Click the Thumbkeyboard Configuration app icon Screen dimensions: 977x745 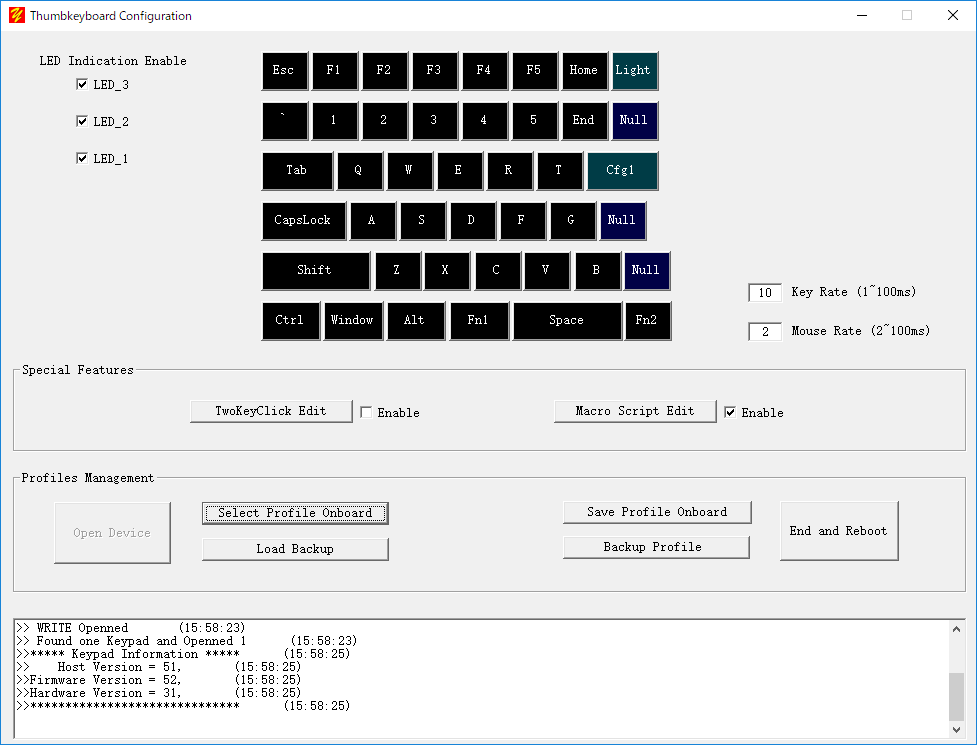pos(17,15)
